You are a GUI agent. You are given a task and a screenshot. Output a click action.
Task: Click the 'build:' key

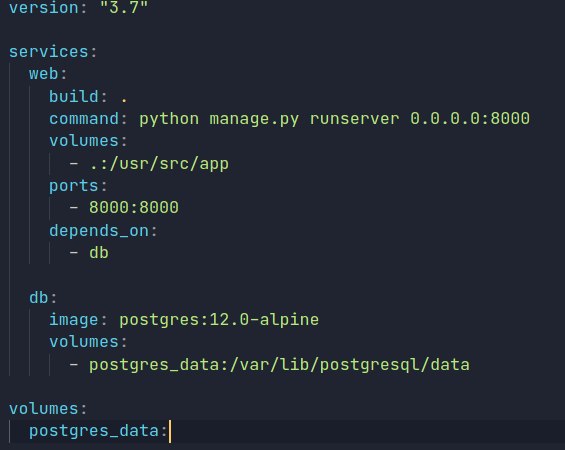pyautogui.click(x=78, y=97)
